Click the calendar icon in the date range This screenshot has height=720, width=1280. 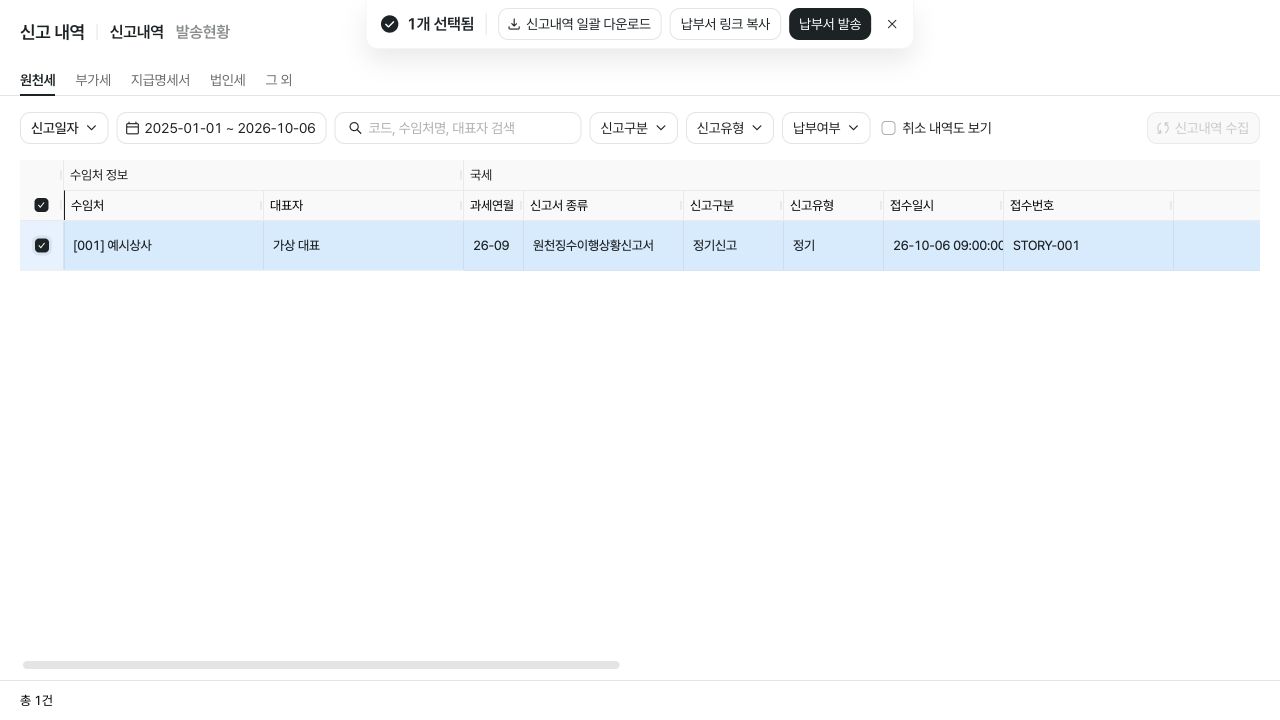(132, 128)
